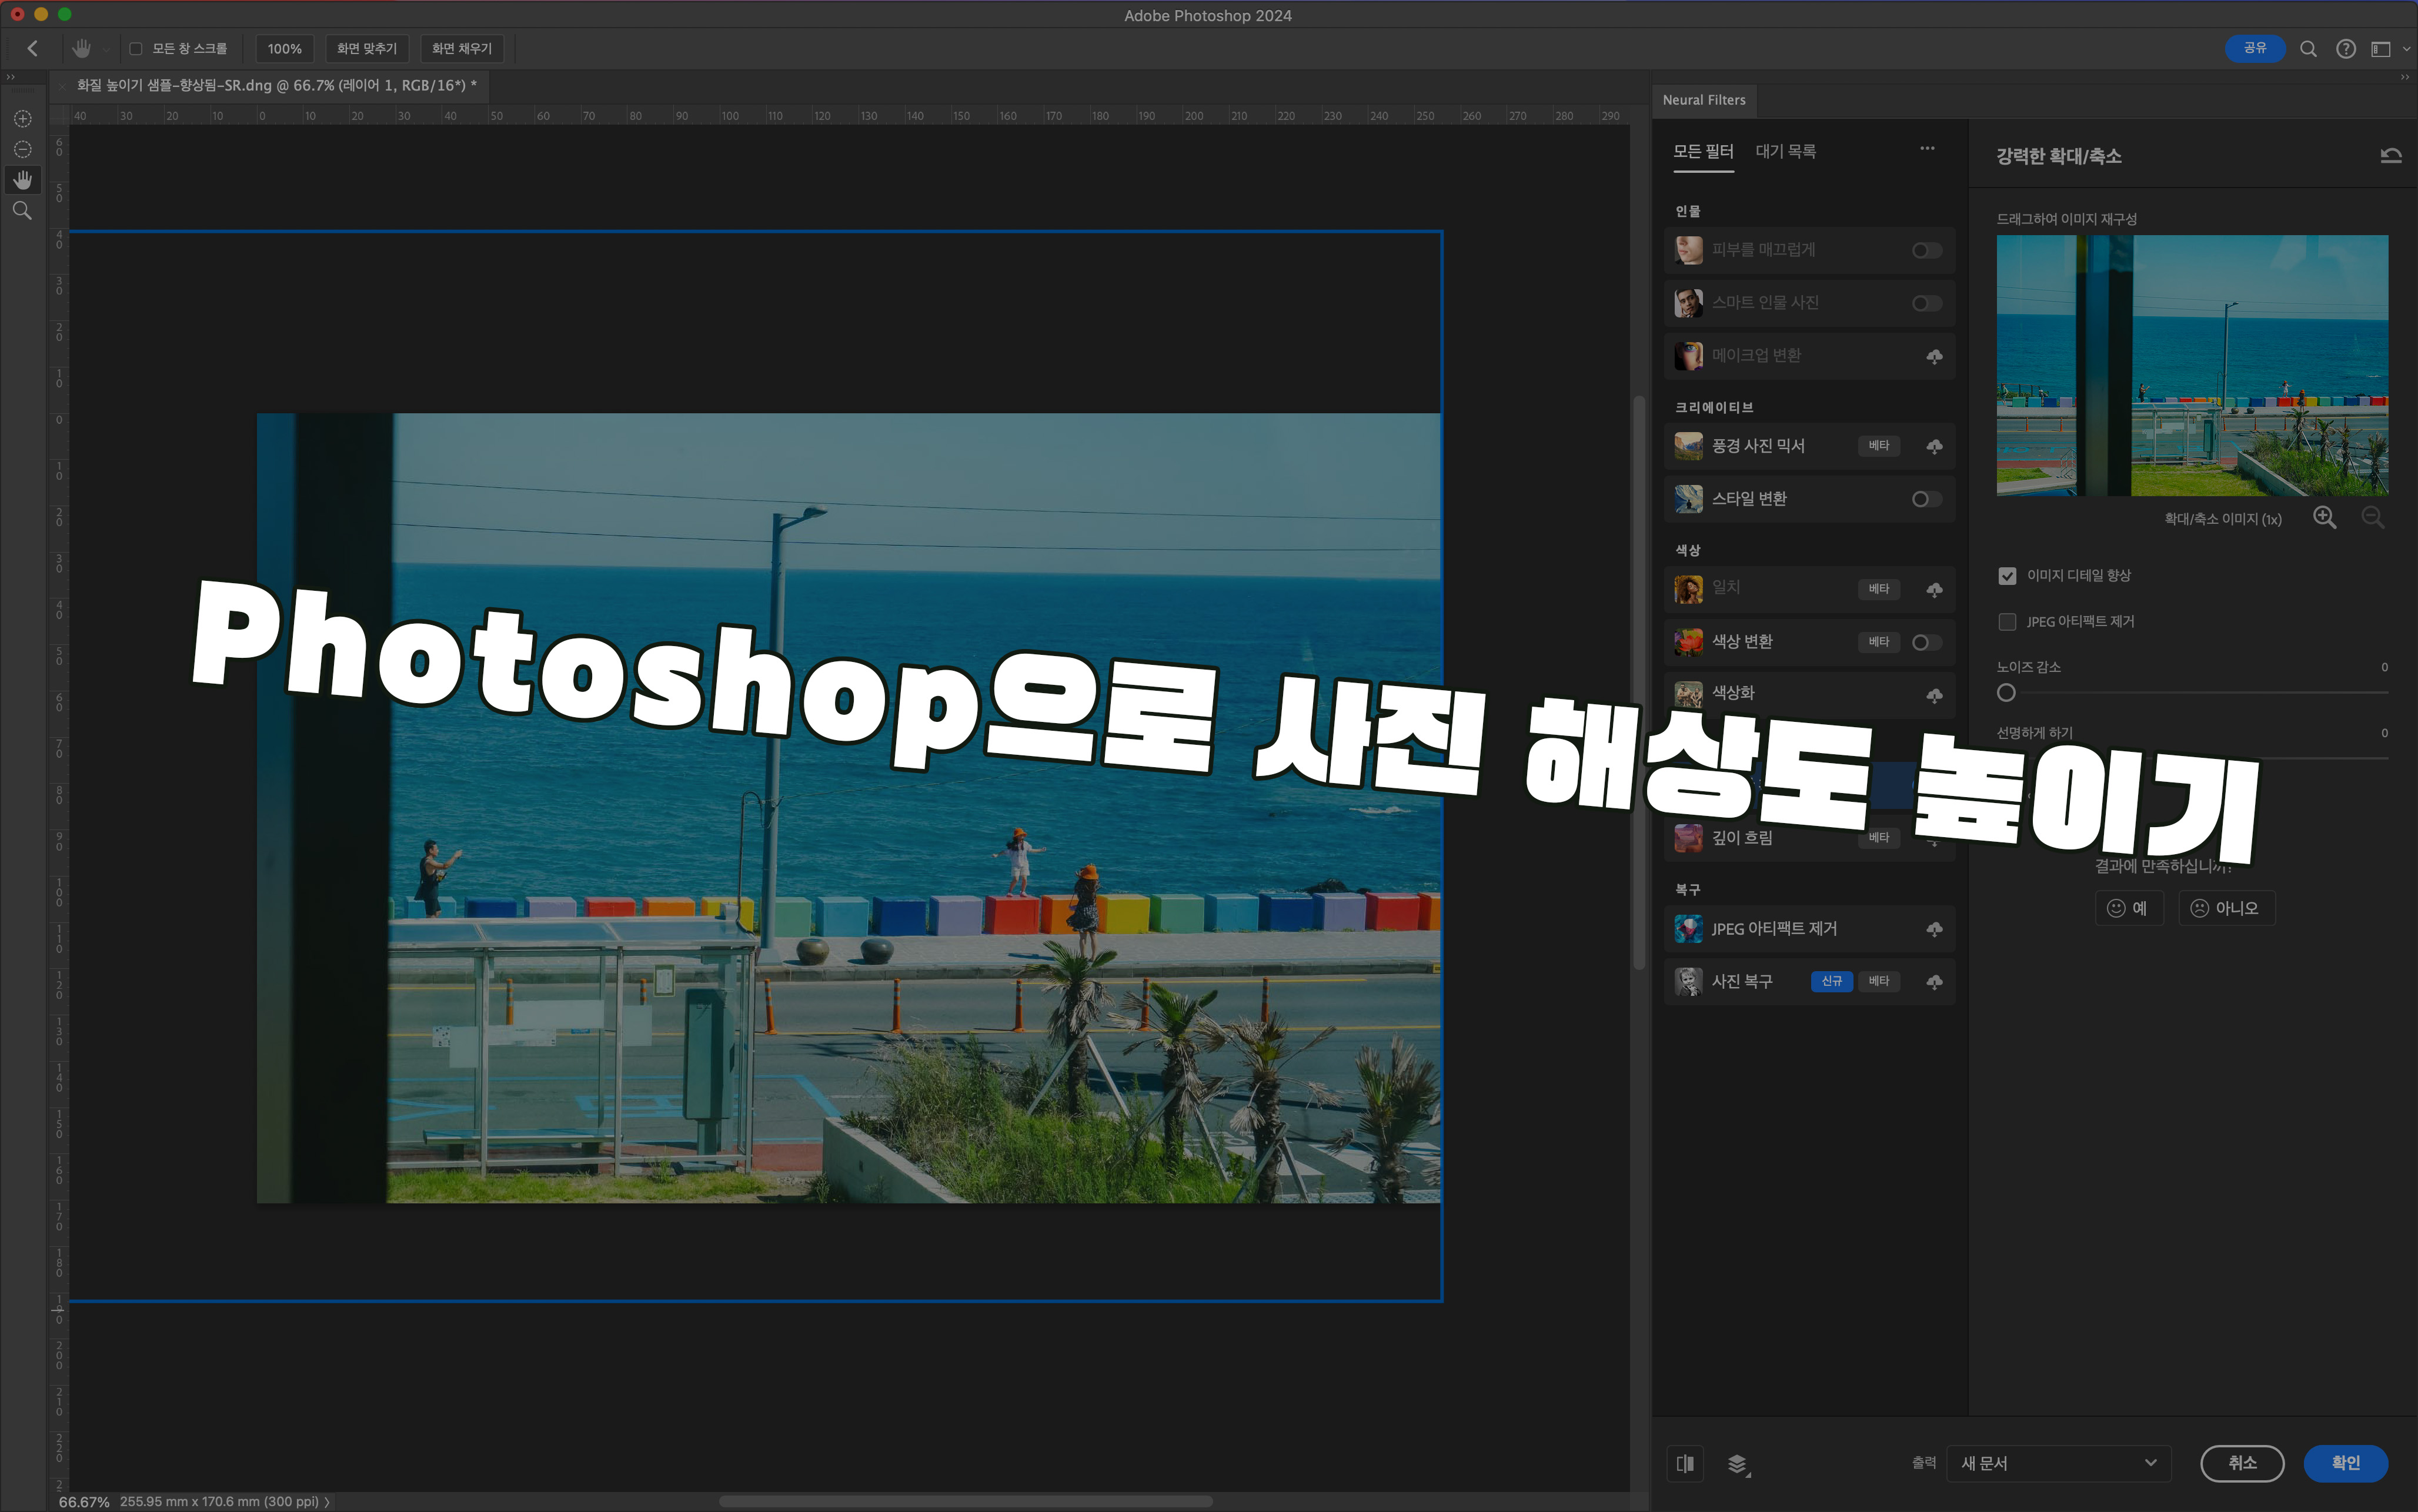2418x1512 pixels.
Task: Download the 메이크업 변환 filter cloud icon
Action: click(1934, 356)
